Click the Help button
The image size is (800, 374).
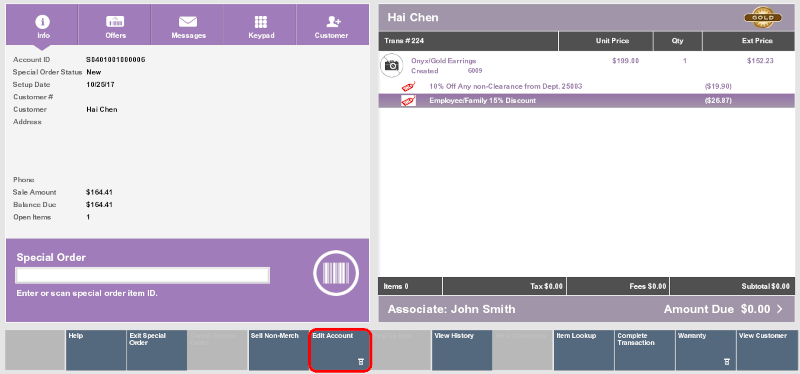point(96,350)
